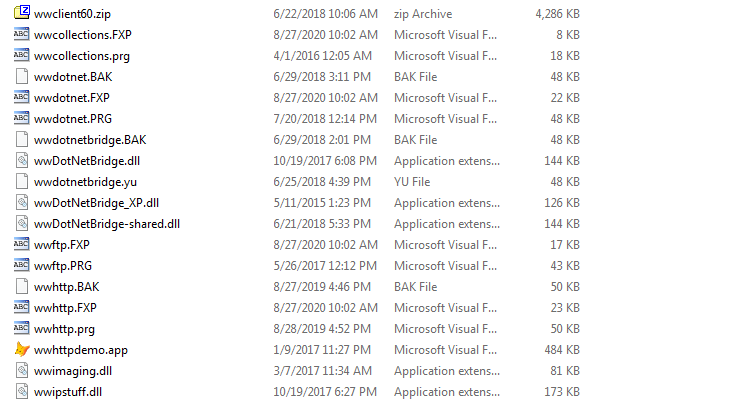Click the 4,286 KB size of wwclient60.zip
This screenshot has width=733, height=405.
click(x=557, y=14)
